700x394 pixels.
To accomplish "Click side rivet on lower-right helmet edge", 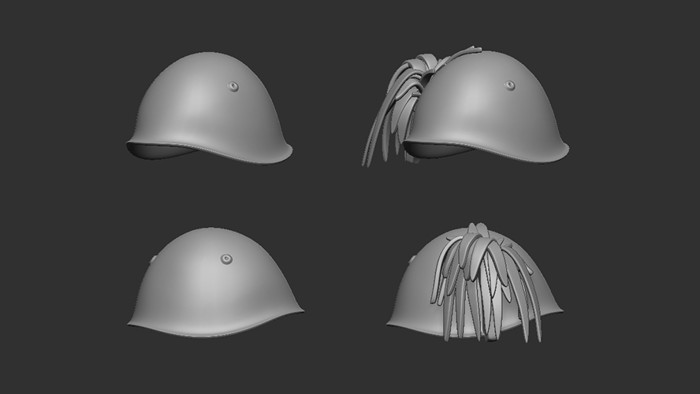I will click(412, 259).
